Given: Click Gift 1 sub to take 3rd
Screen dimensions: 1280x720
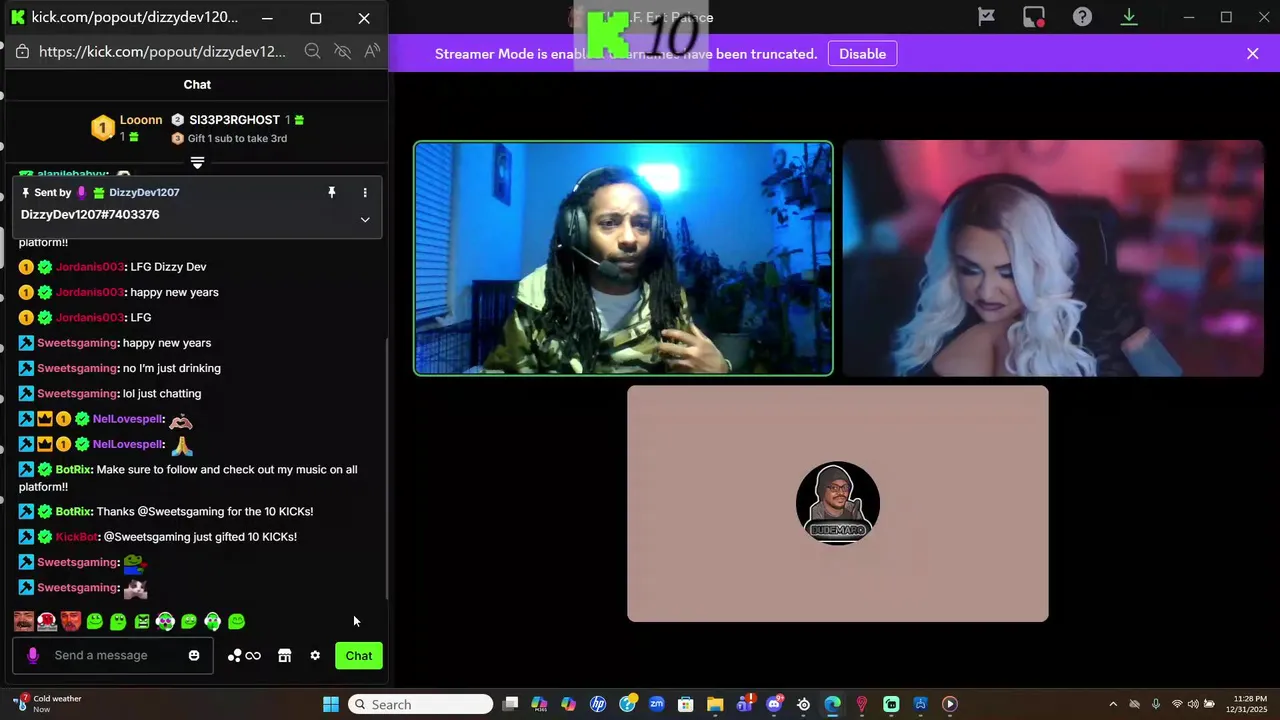Looking at the screenshot, I should [x=237, y=138].
